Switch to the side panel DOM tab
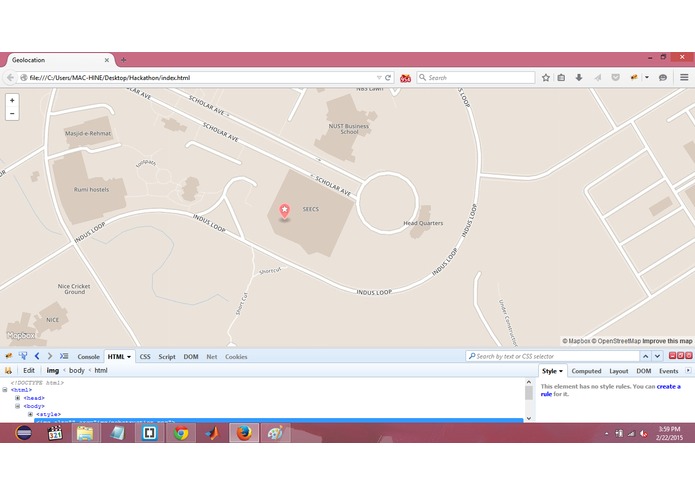 click(x=644, y=371)
